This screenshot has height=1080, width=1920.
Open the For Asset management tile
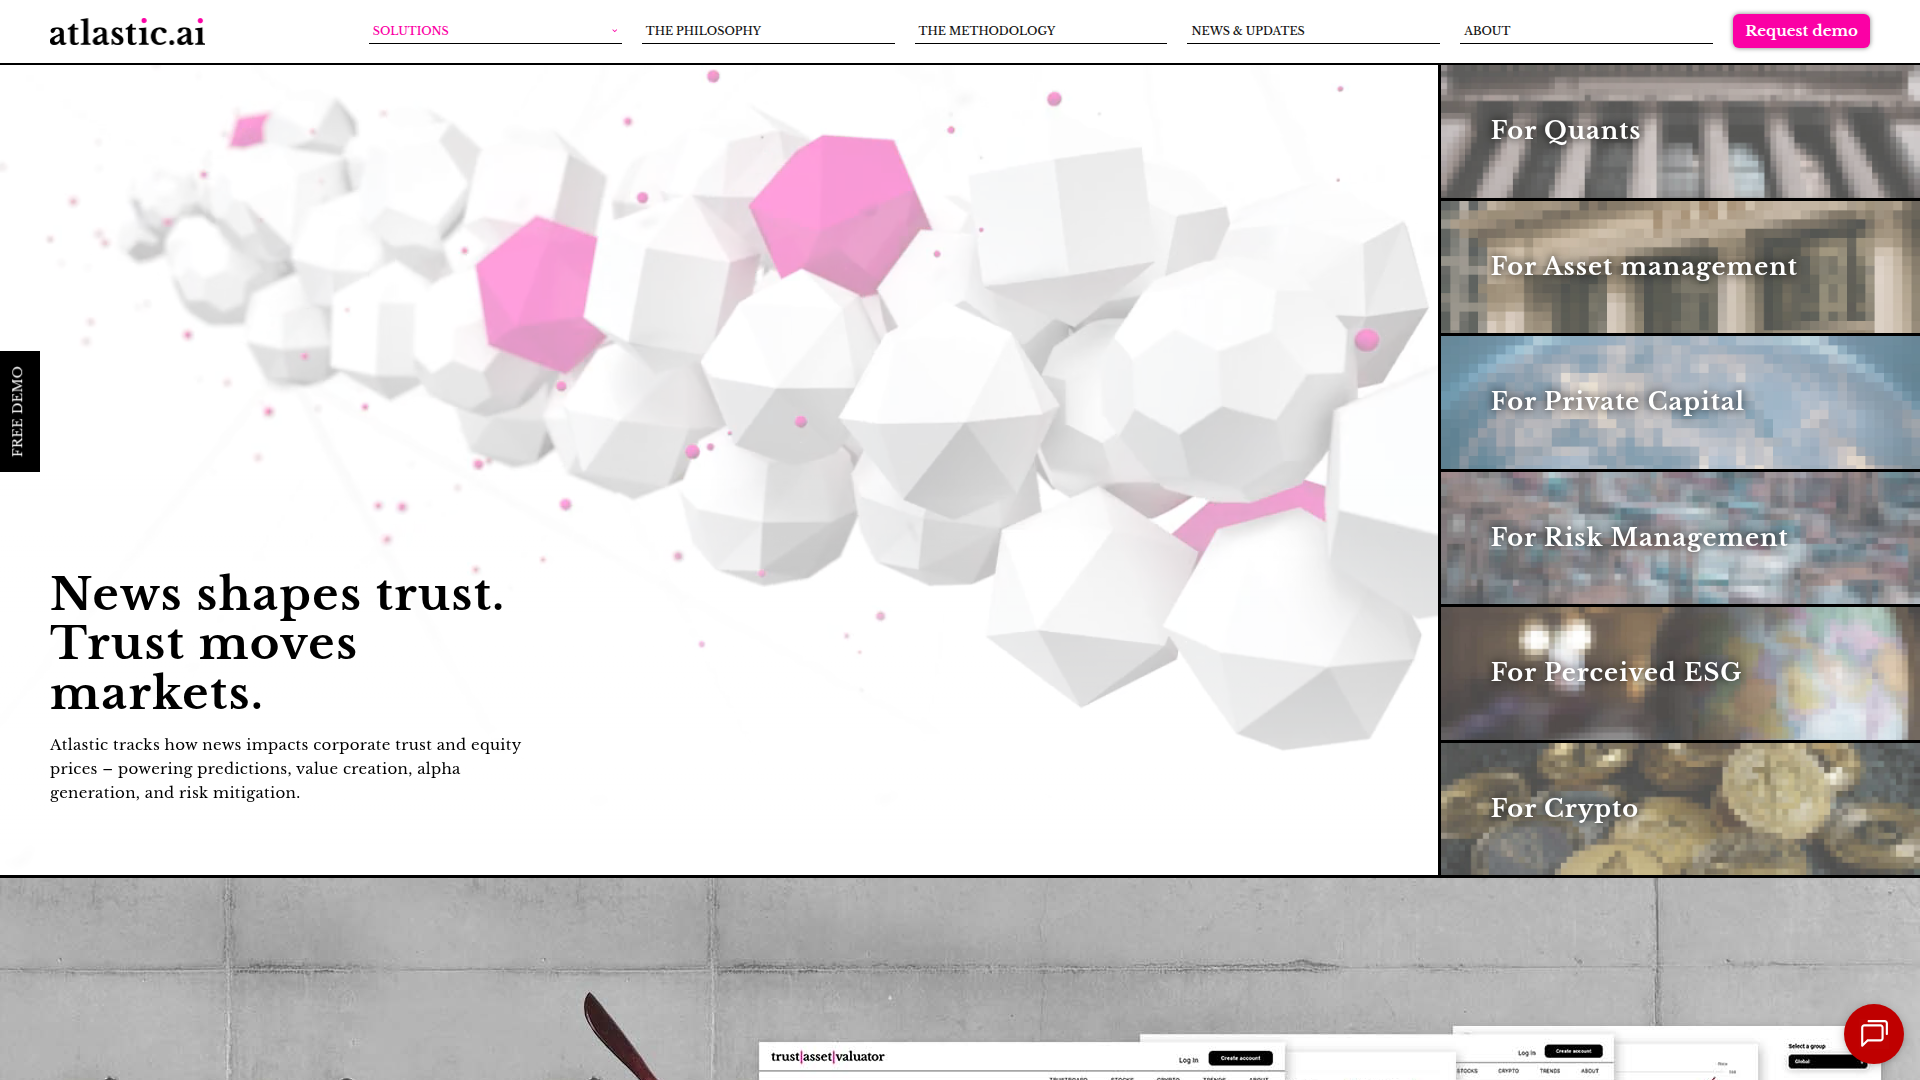pyautogui.click(x=1680, y=267)
